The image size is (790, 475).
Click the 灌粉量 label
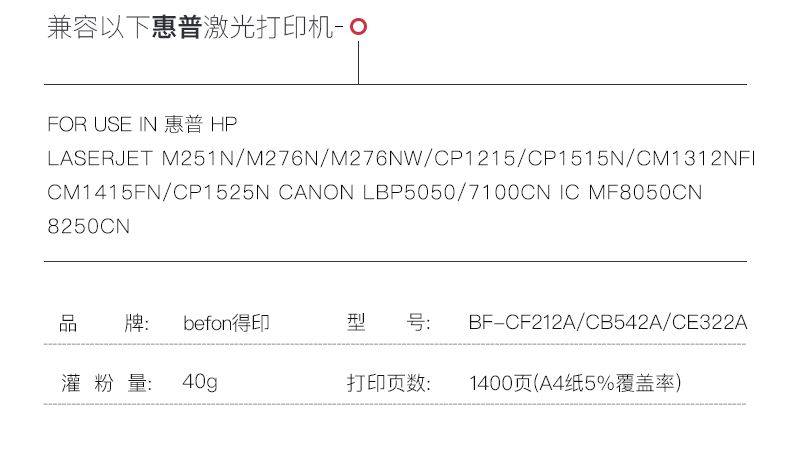point(104,383)
